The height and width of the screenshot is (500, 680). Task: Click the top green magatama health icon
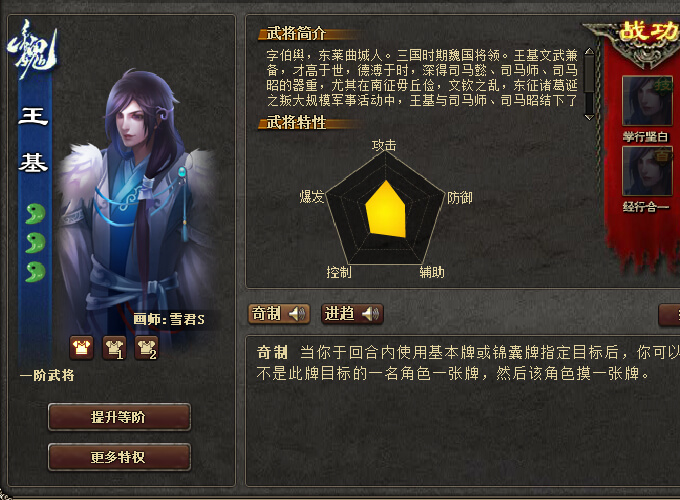(x=35, y=213)
